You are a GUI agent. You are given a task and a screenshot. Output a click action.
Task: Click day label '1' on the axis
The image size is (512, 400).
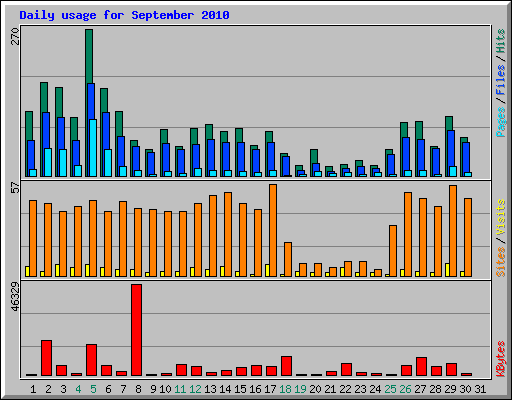(33, 389)
